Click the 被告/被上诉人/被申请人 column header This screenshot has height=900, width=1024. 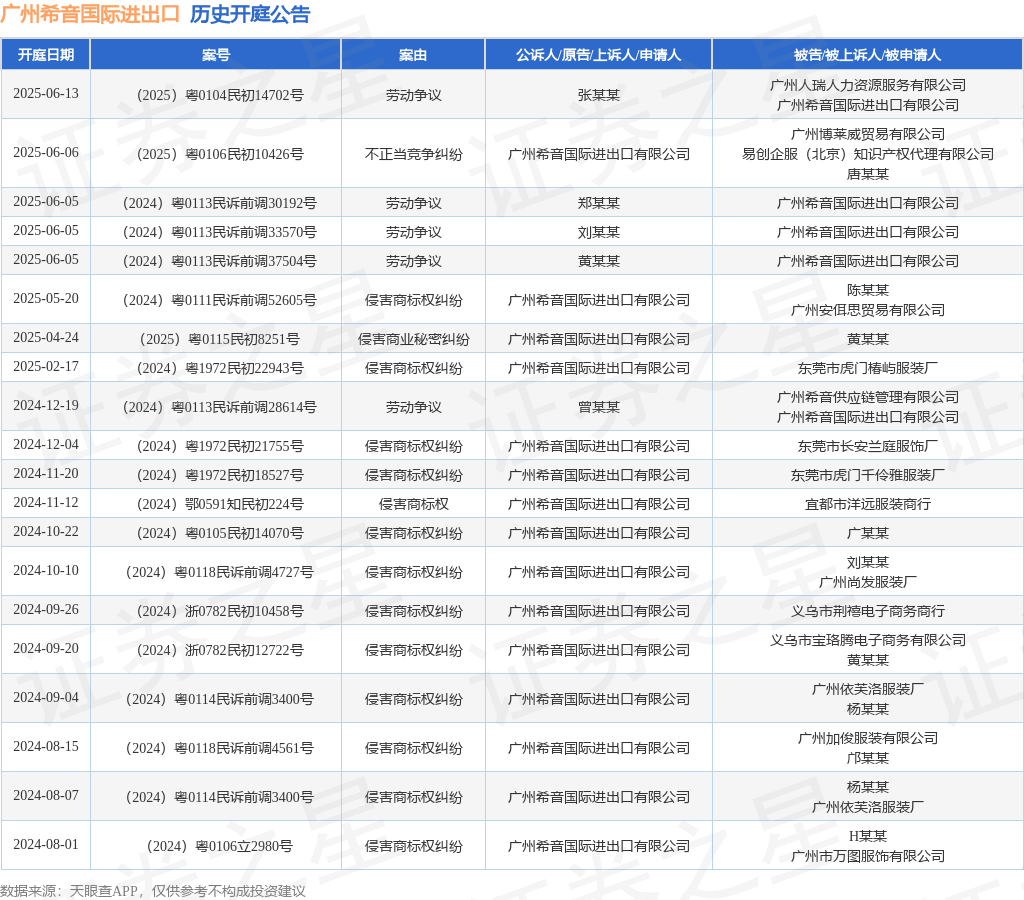coord(868,55)
